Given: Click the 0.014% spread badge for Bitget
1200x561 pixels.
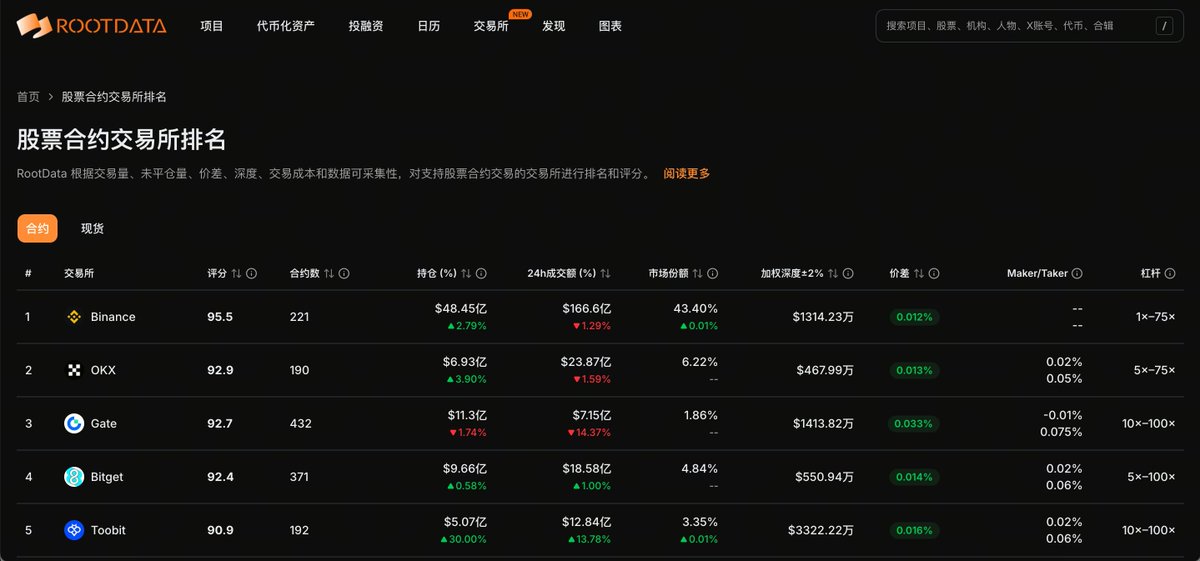Looking at the screenshot, I should coord(914,477).
